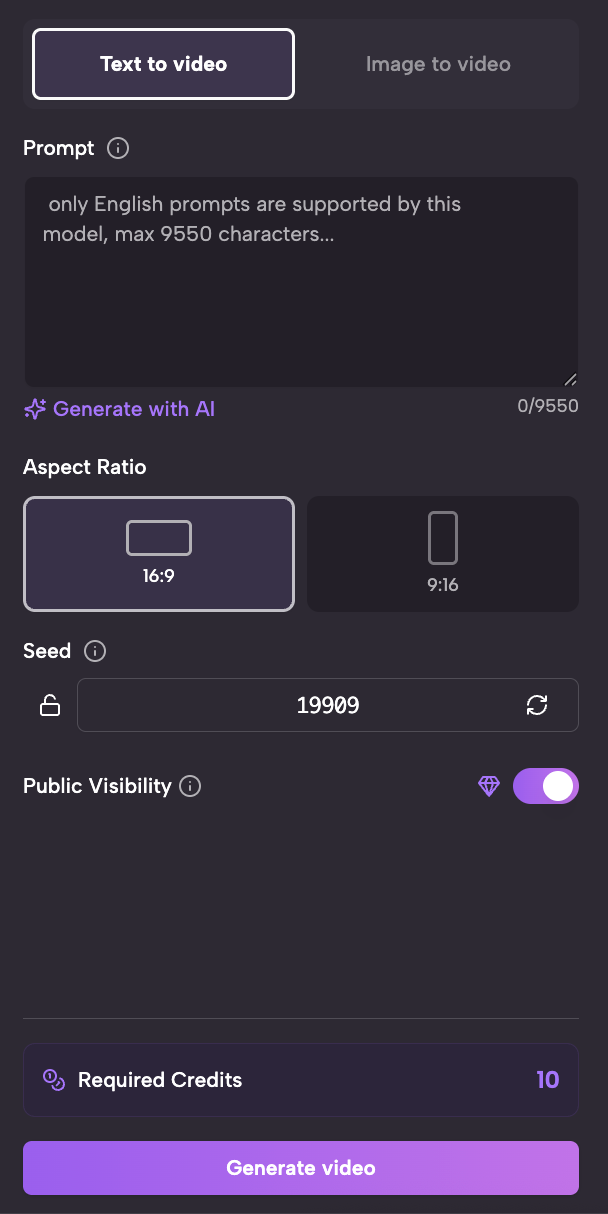608x1214 pixels.
Task: Click the seed number field showing 19909
Action: pos(328,706)
